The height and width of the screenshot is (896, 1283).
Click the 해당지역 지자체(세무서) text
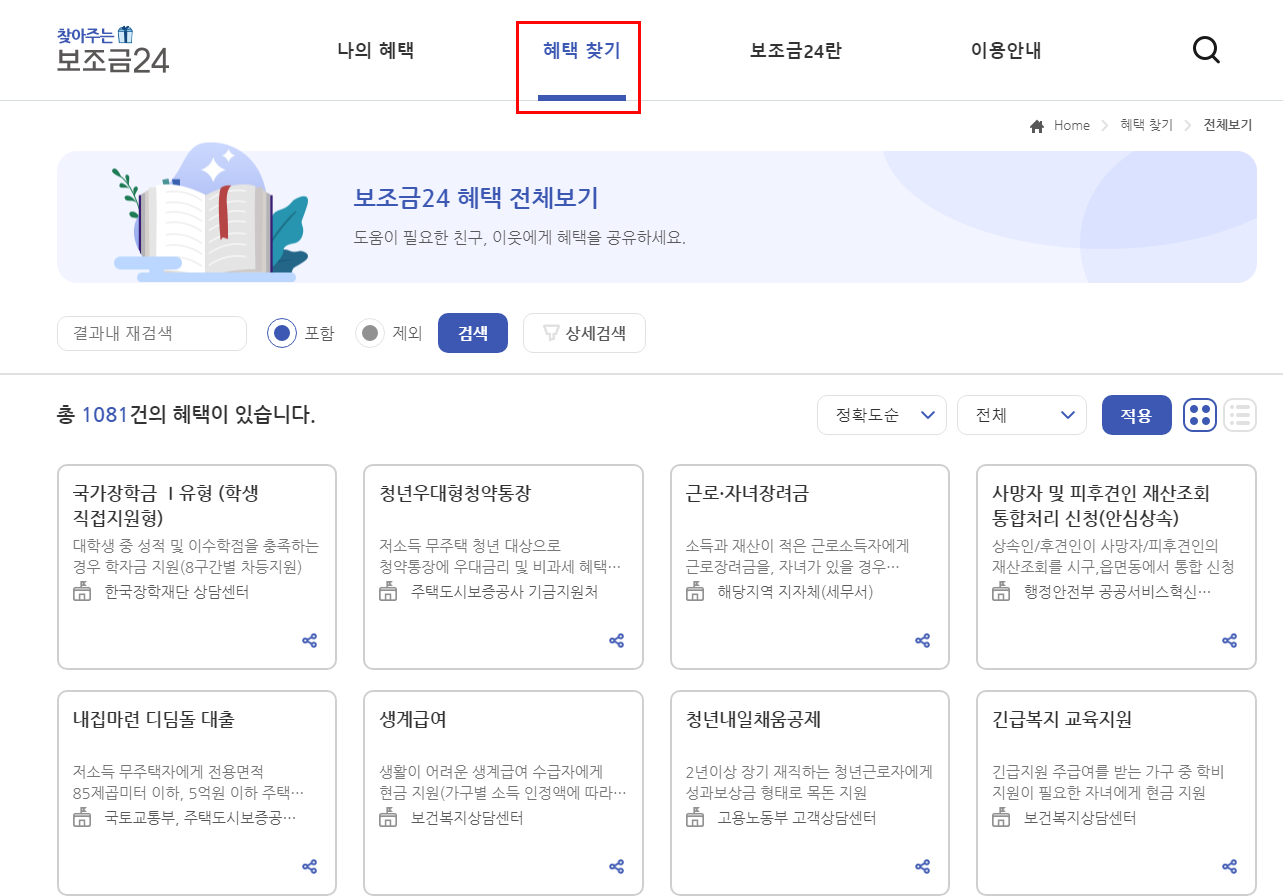click(x=796, y=592)
